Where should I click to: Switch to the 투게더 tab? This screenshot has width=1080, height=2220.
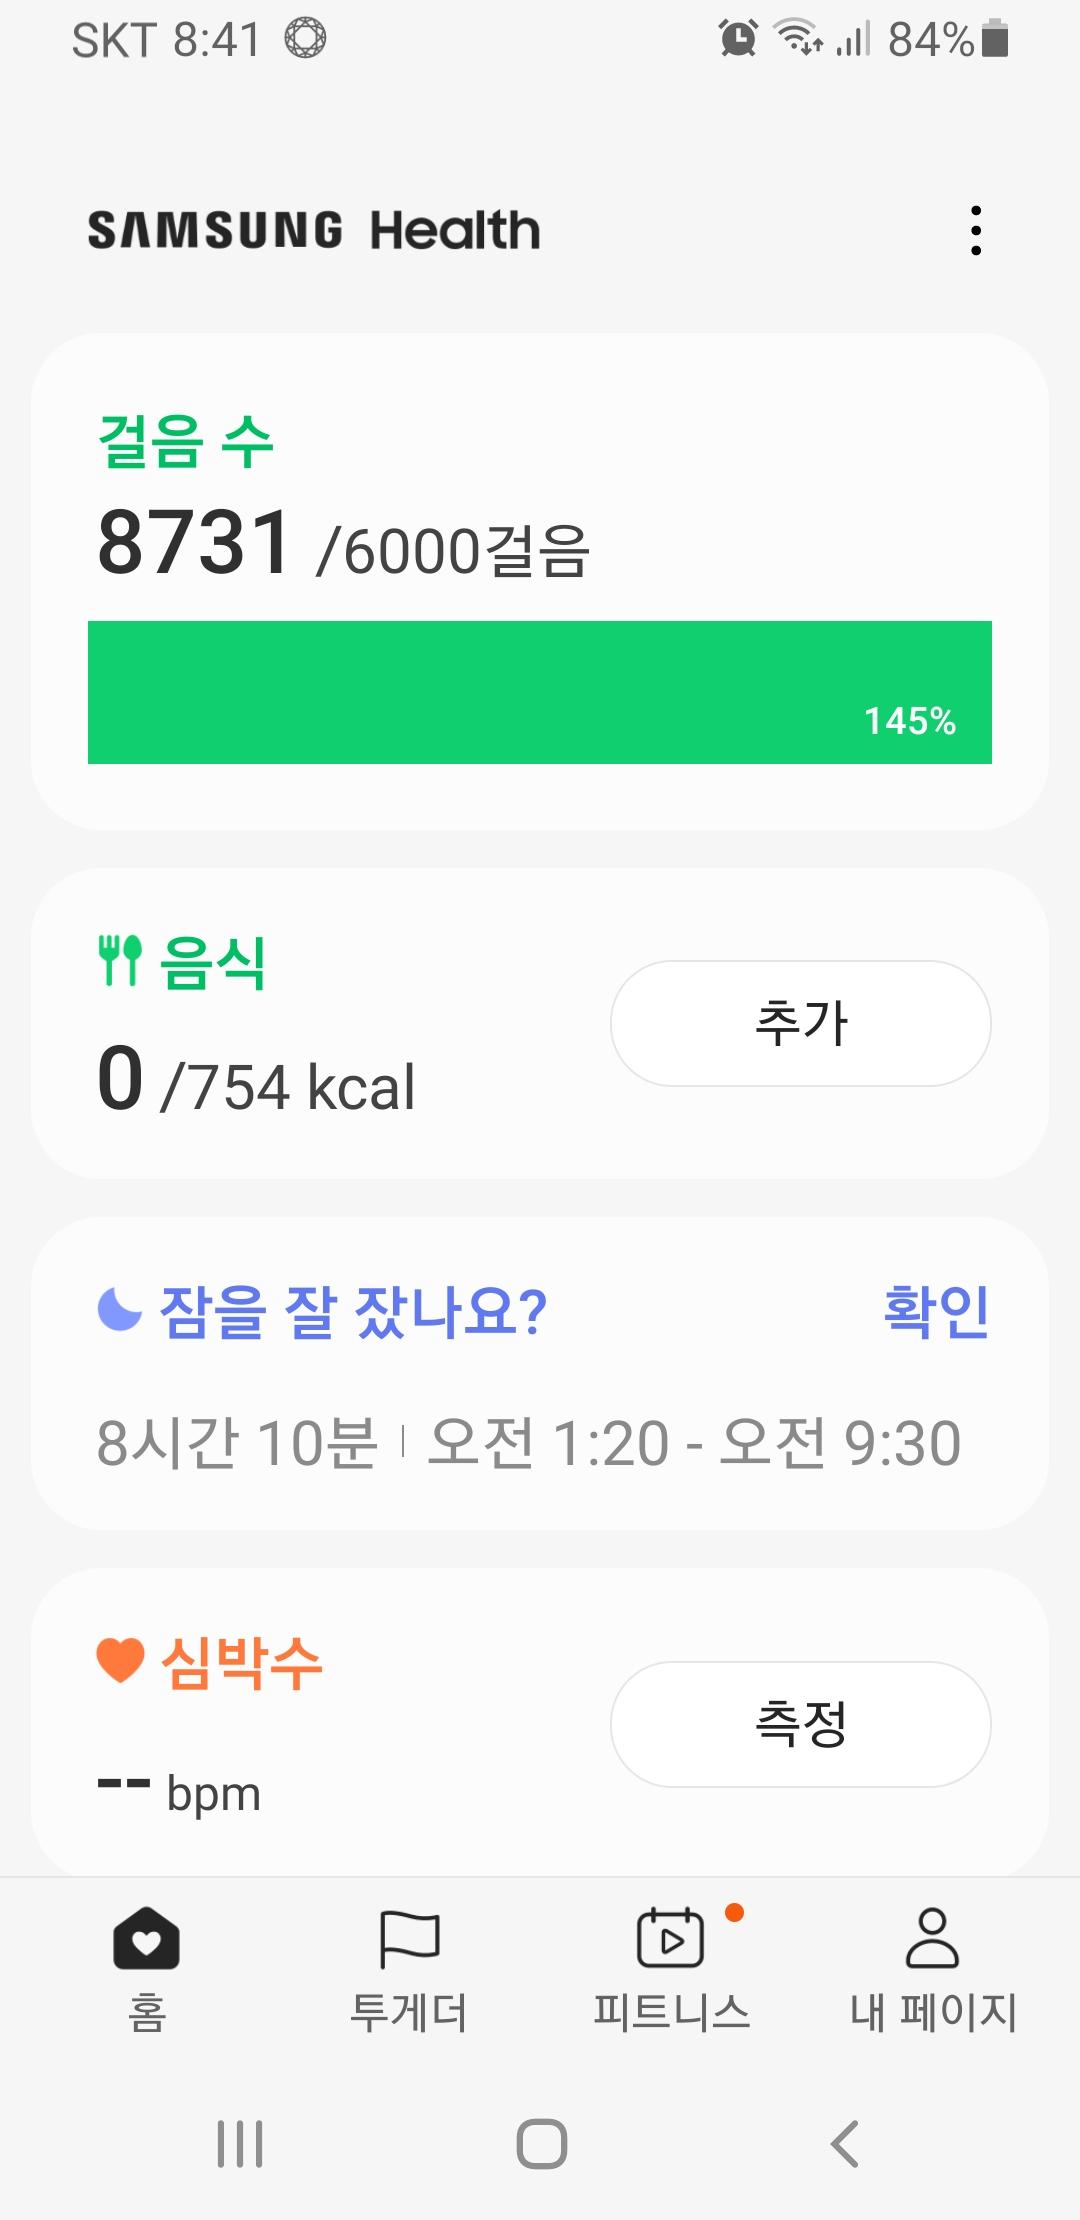(409, 1968)
